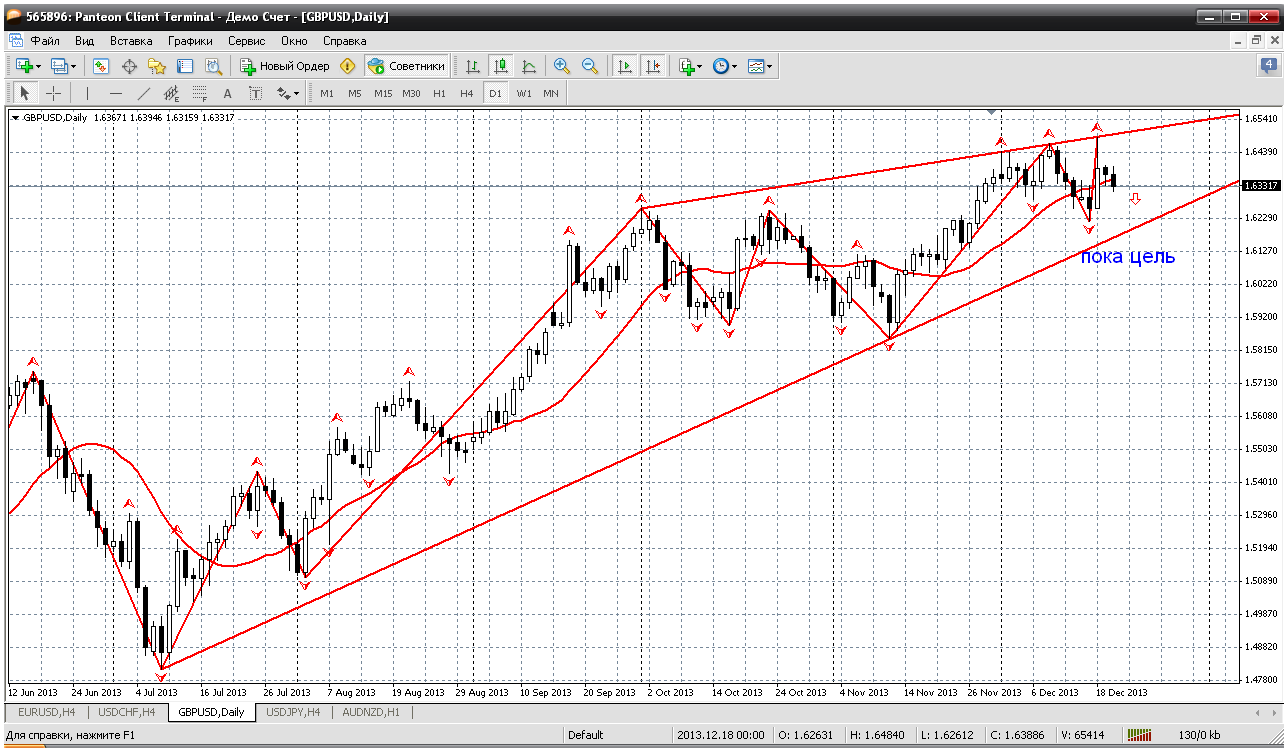Select the crosshair tool
This screenshot has height=748, width=1288.
click(x=53, y=93)
